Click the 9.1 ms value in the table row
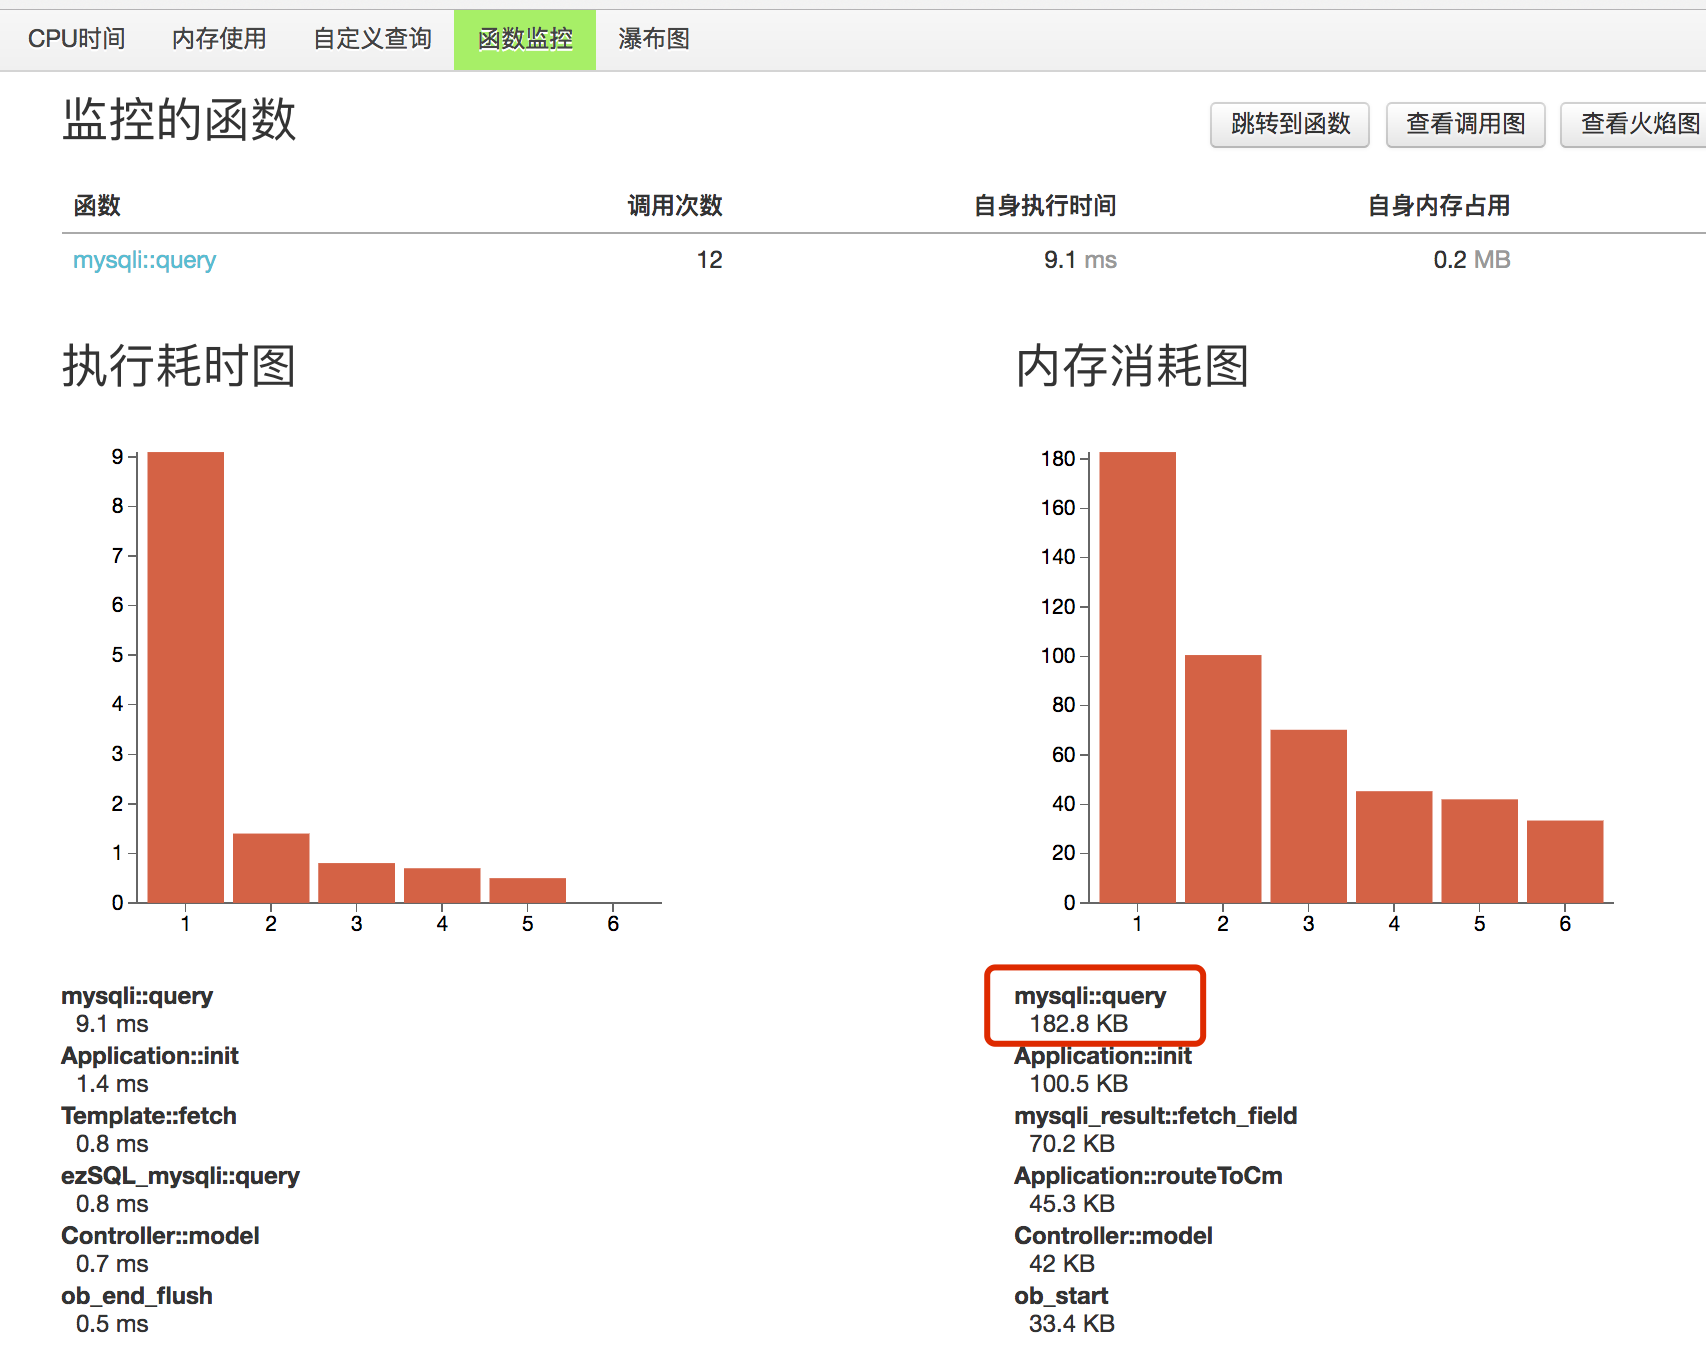Viewport: 1706px width, 1360px height. coord(1080,260)
